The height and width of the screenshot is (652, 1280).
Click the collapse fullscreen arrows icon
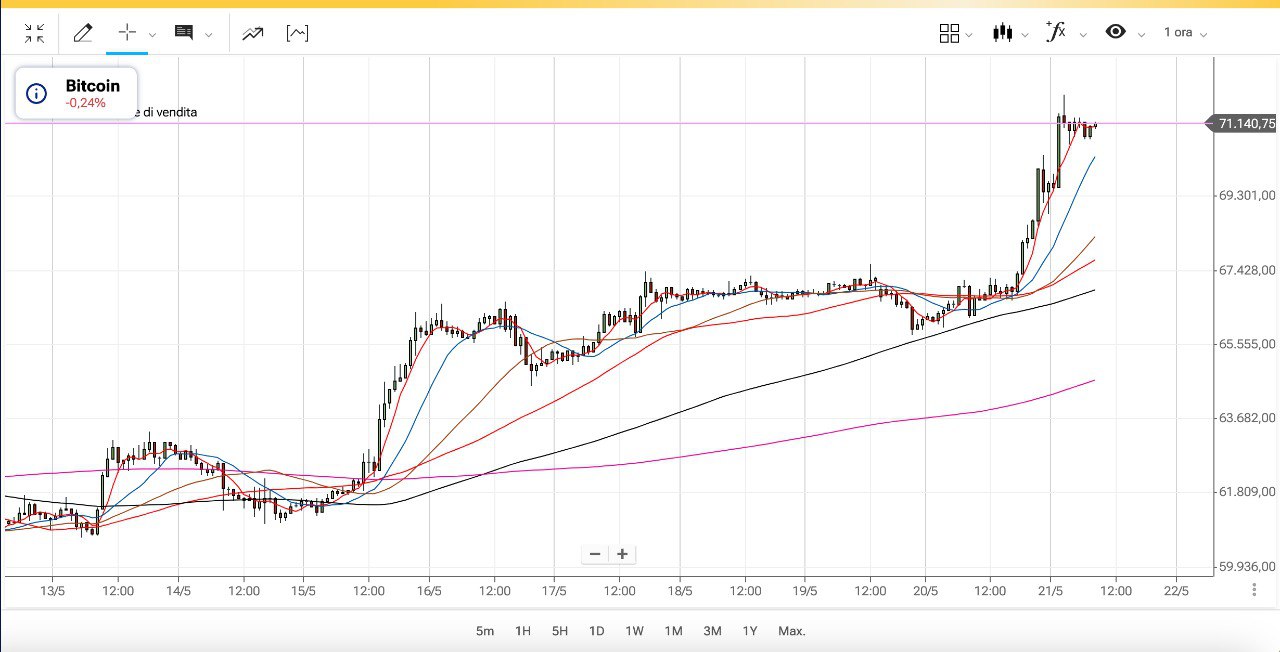point(35,33)
